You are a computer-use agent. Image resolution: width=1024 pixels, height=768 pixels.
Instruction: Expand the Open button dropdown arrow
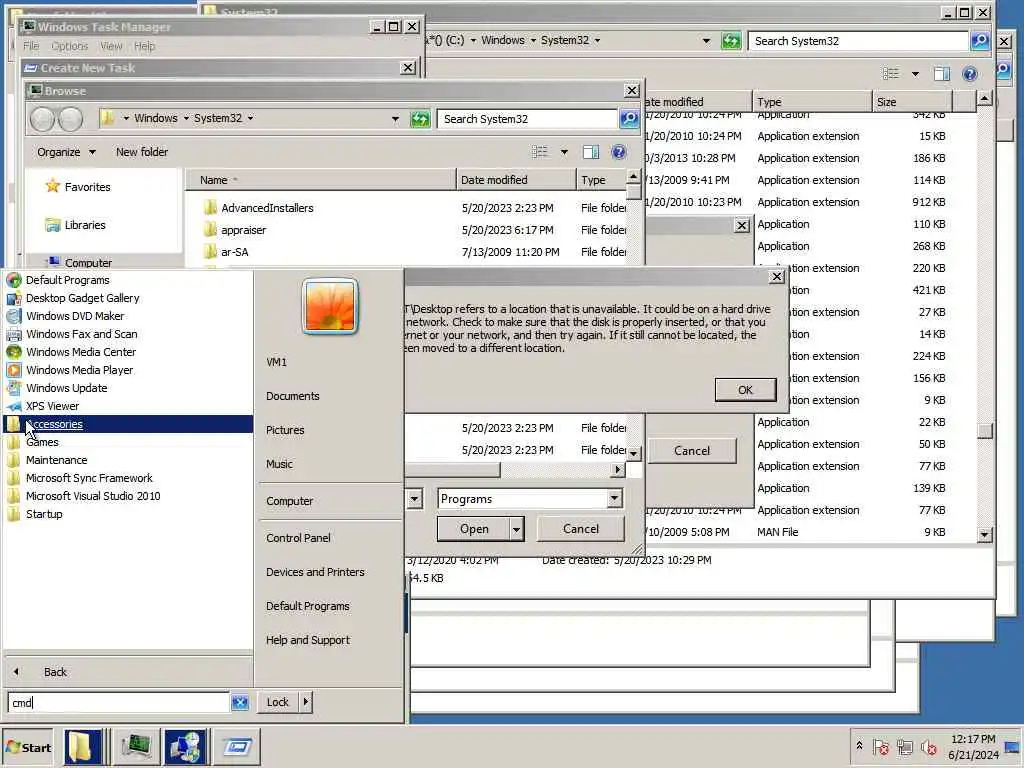pyautogui.click(x=517, y=529)
